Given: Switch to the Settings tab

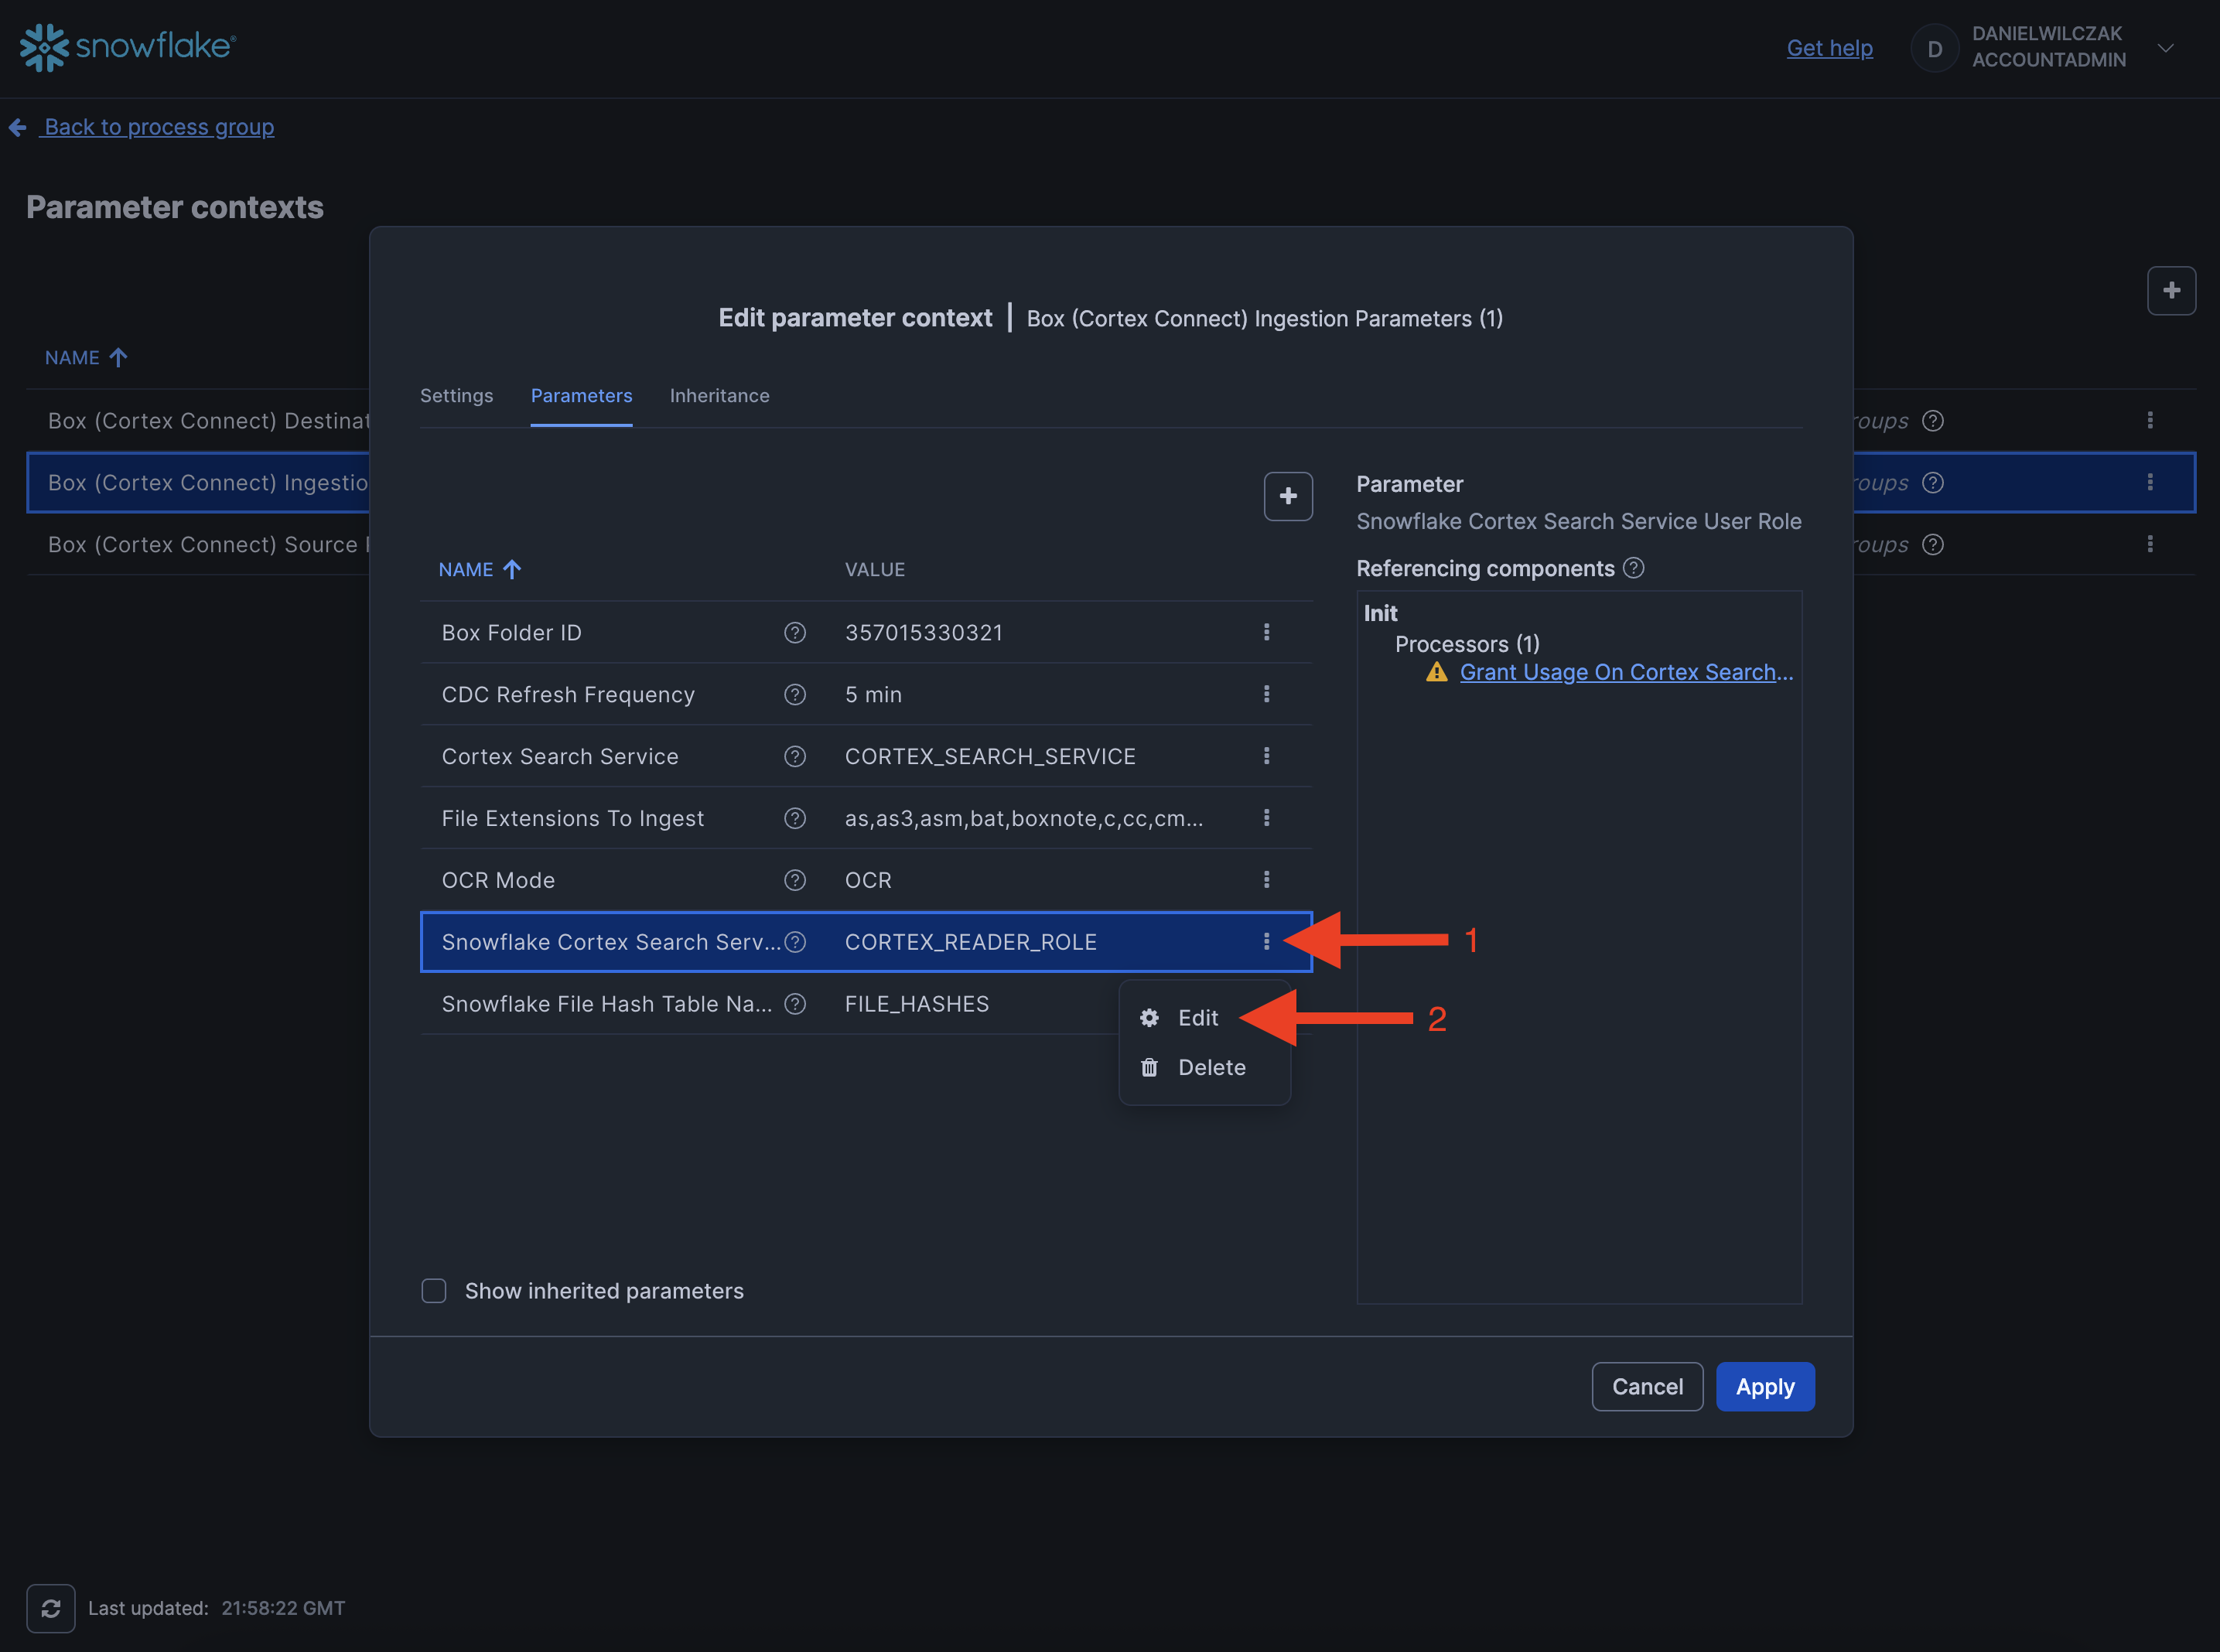Looking at the screenshot, I should [x=456, y=396].
